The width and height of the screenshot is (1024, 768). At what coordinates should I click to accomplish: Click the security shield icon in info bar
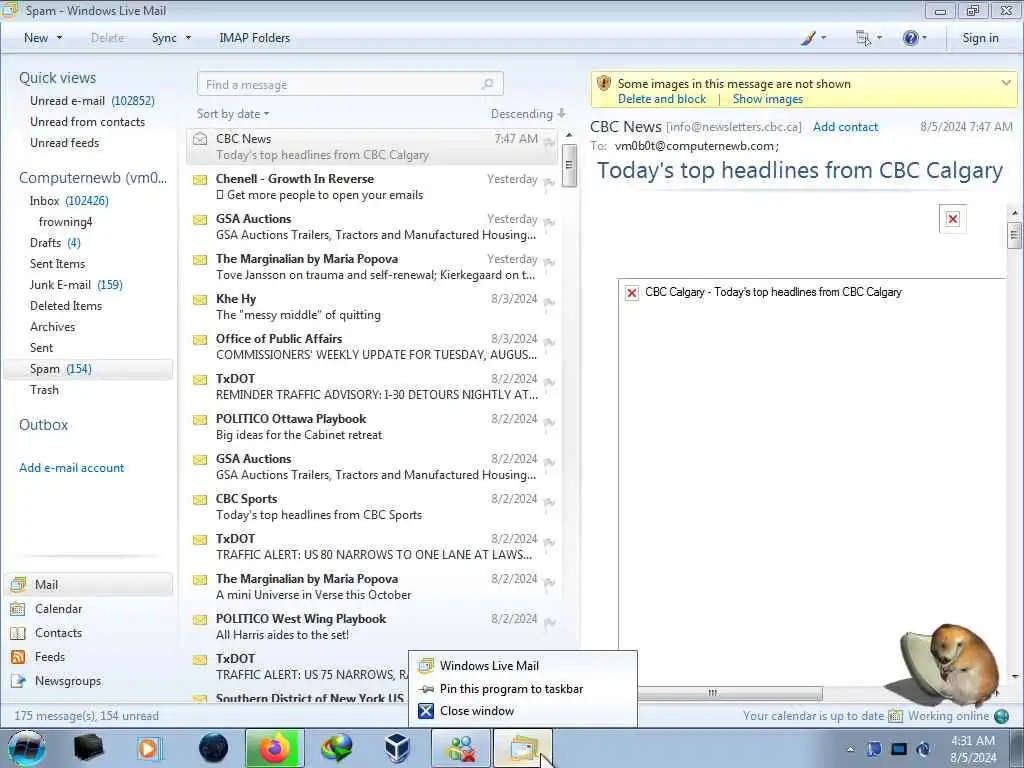604,83
